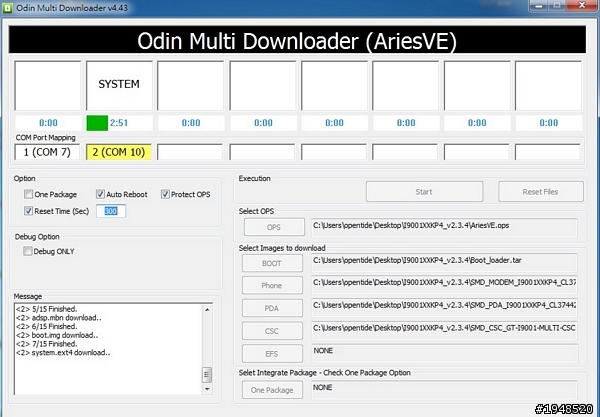Click the CSC image select button
Screen dimensions: 600x417
[272, 331]
